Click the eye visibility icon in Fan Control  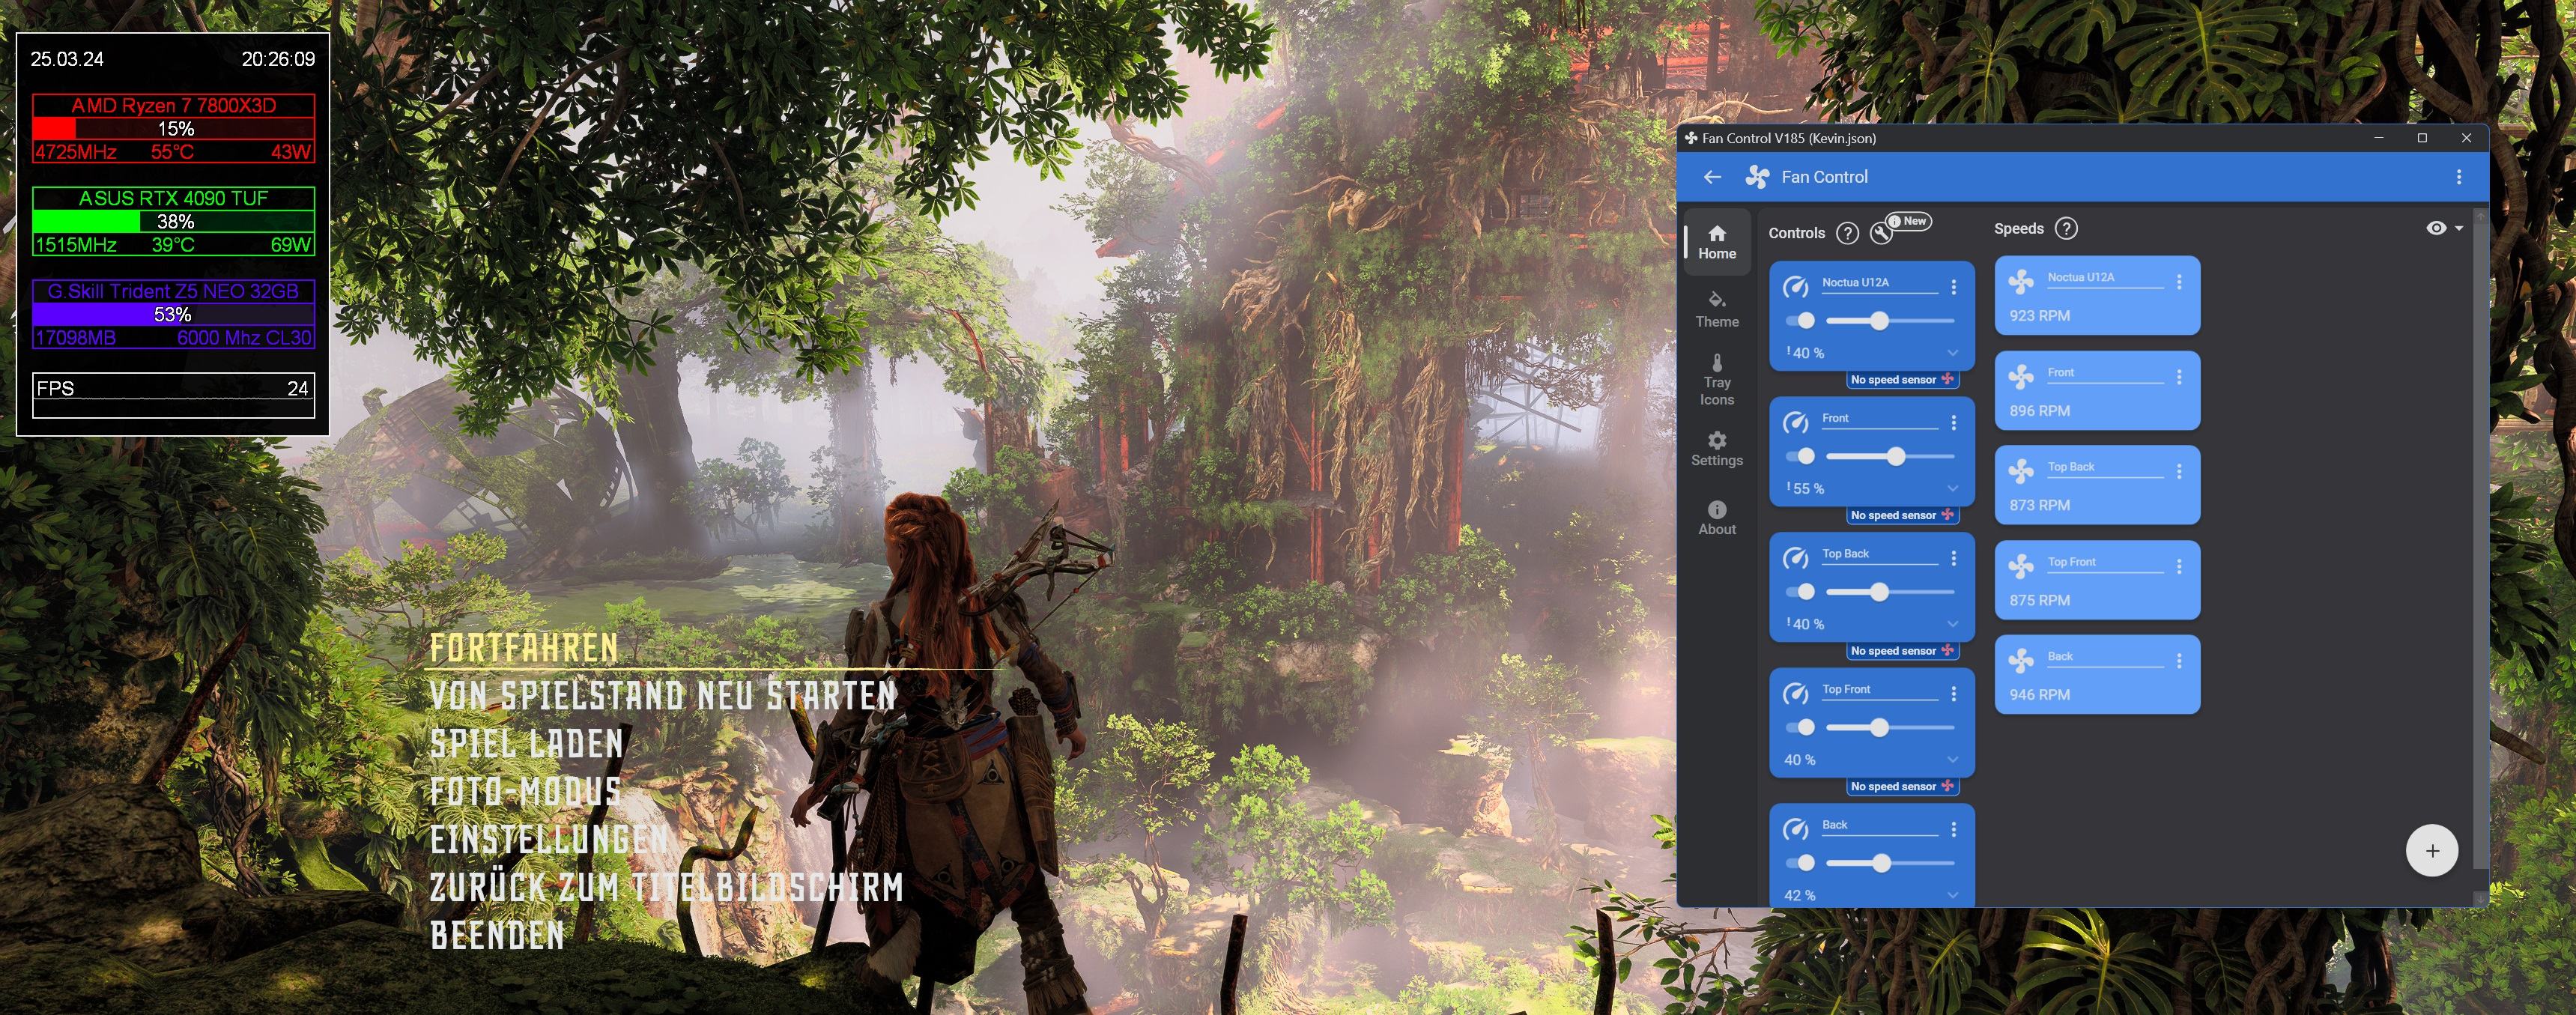click(x=2436, y=229)
